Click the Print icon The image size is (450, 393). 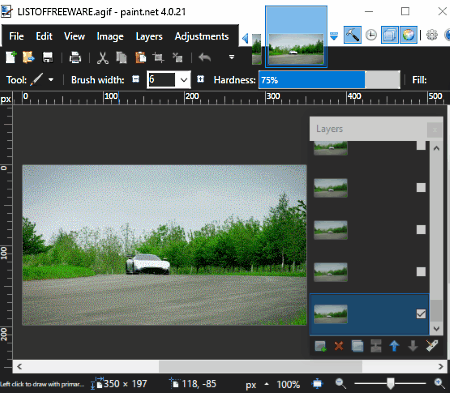tap(75, 58)
